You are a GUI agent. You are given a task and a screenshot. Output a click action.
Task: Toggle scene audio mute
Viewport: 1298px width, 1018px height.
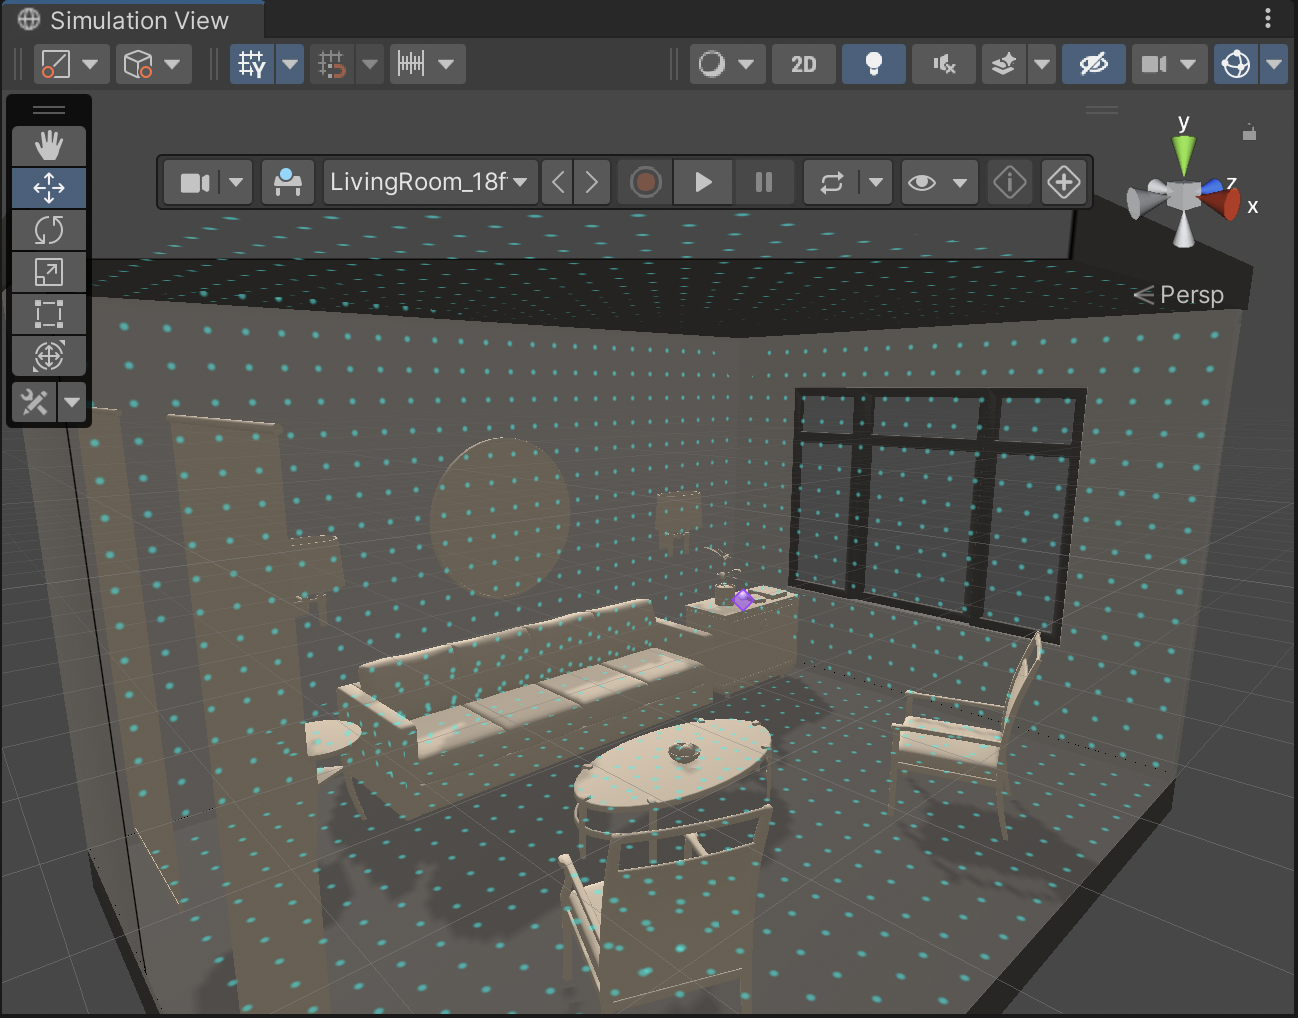(943, 64)
